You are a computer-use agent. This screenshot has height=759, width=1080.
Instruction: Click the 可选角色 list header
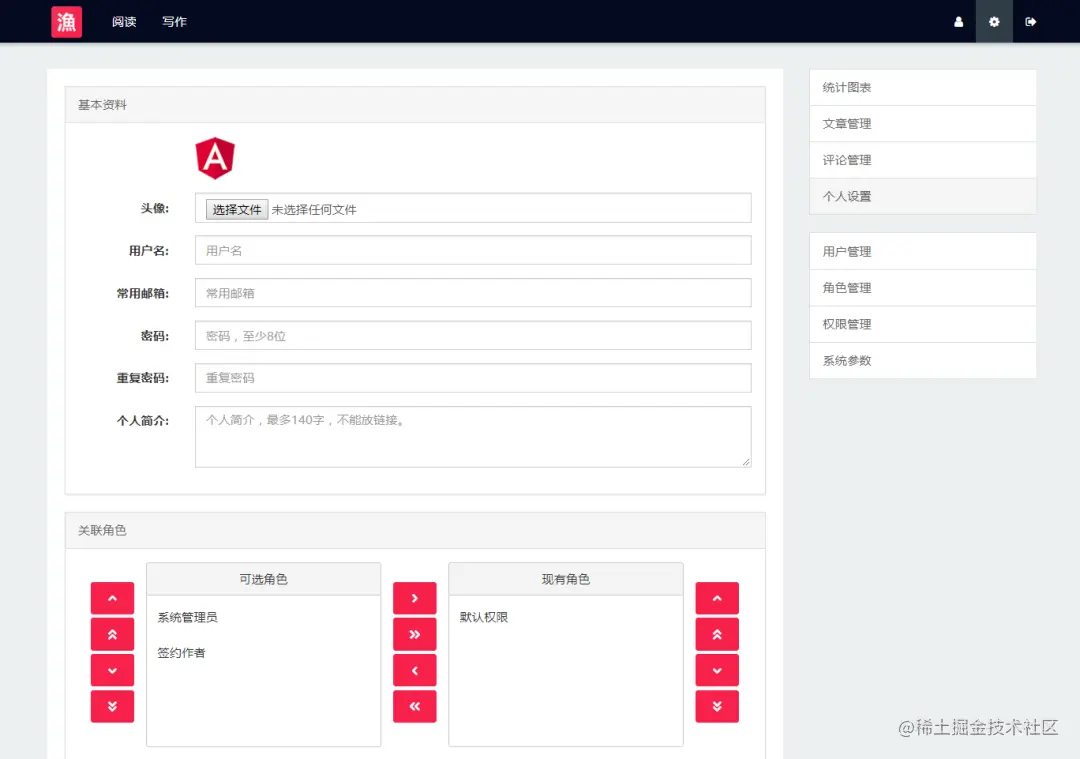263,579
